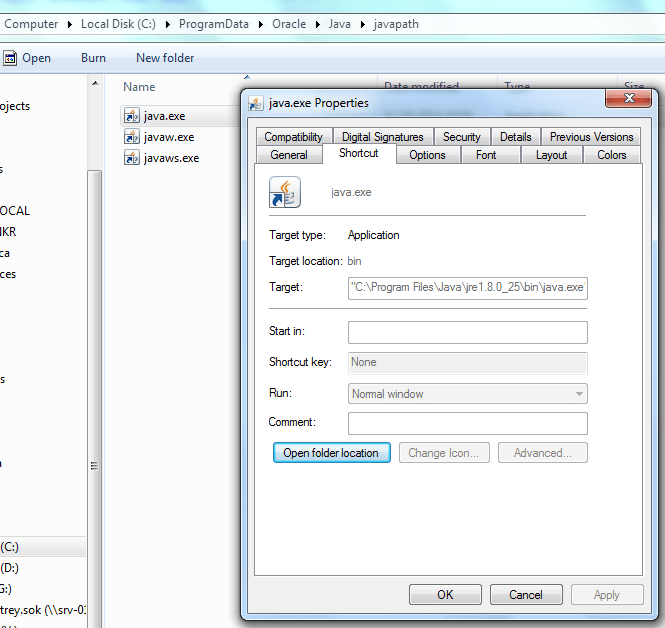Click ProgramData in the address breadcrumb

214,24
